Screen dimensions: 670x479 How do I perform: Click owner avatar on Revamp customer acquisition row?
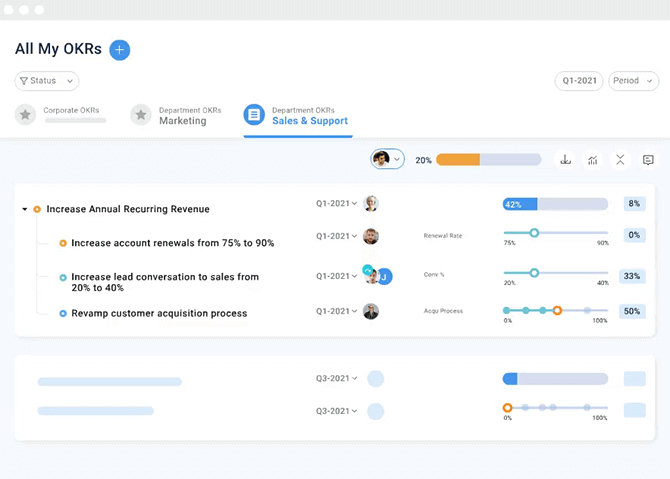point(371,311)
